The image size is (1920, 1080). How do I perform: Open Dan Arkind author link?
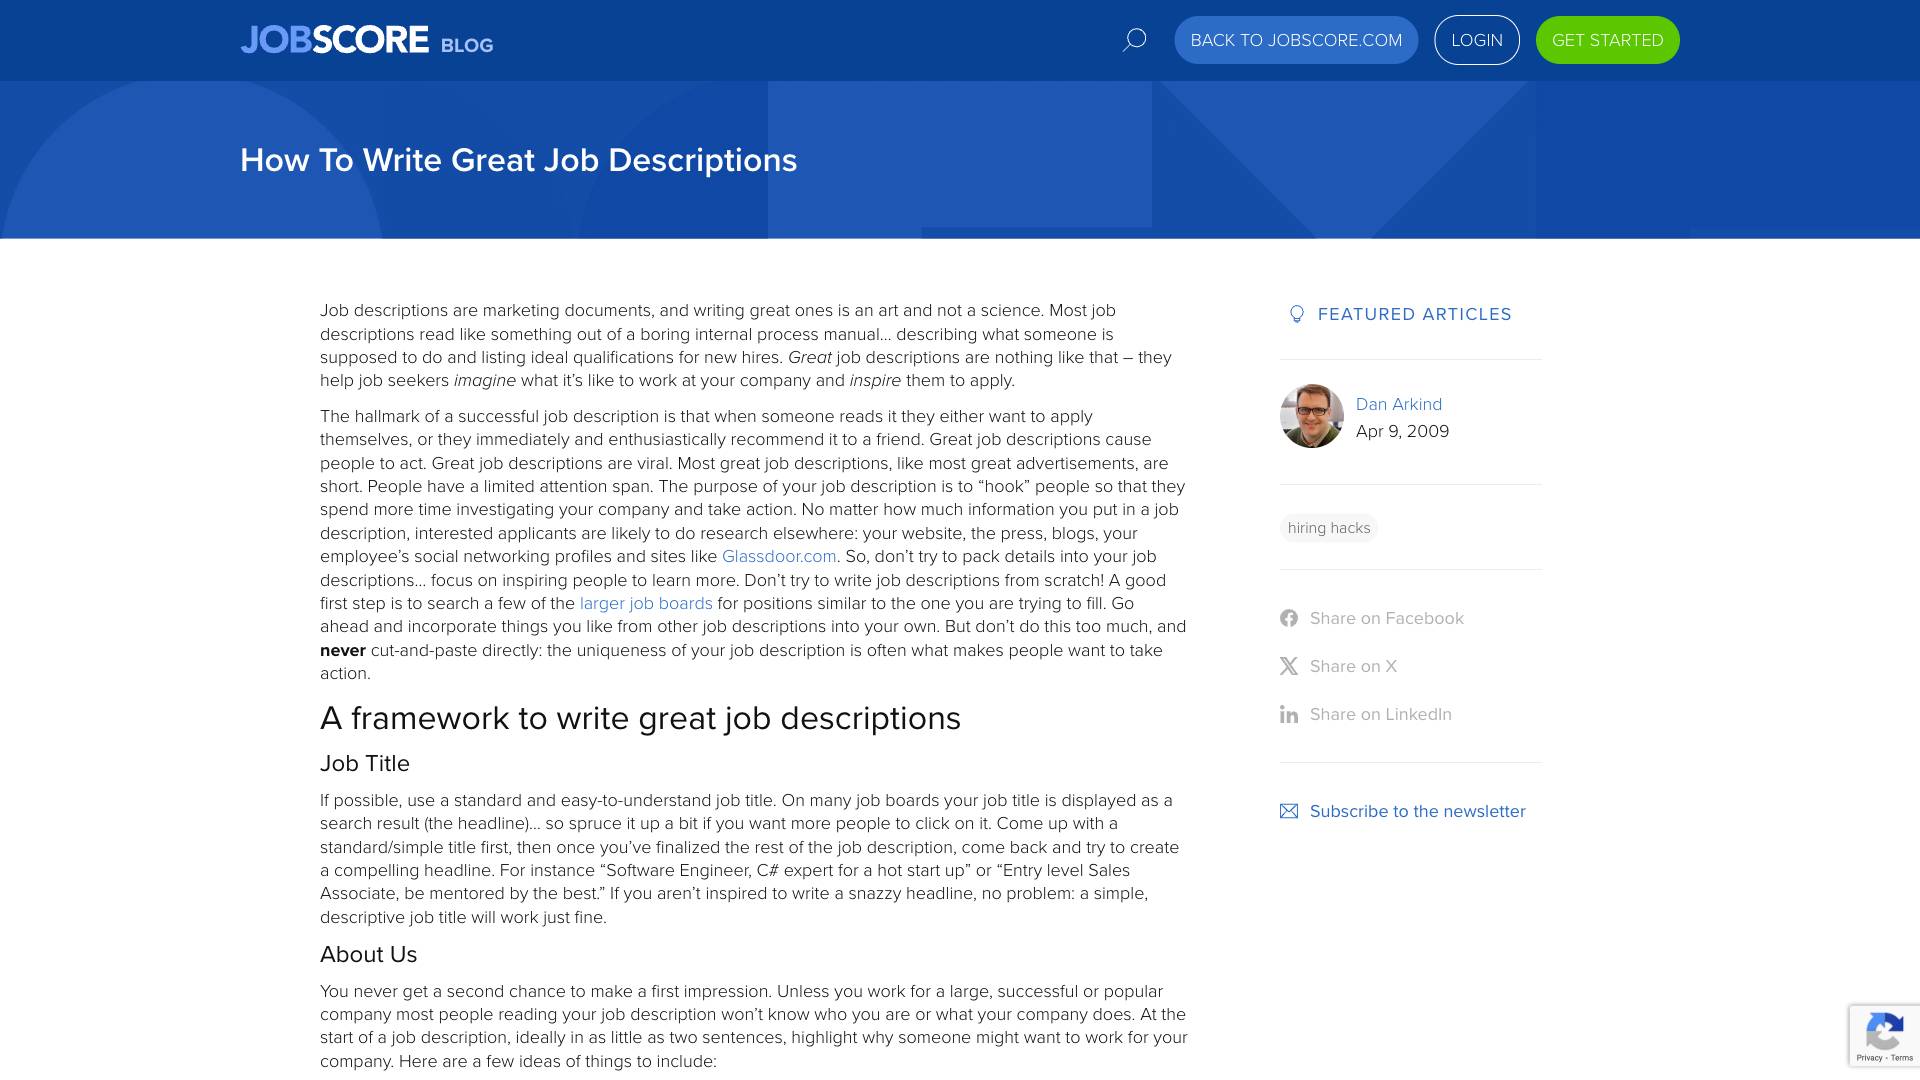coord(1398,404)
